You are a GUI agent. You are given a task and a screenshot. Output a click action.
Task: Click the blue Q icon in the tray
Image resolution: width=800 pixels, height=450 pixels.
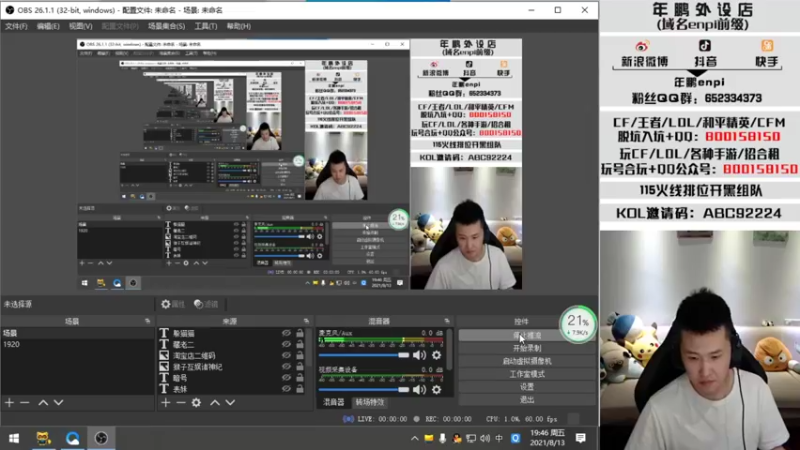pyautogui.click(x=516, y=438)
